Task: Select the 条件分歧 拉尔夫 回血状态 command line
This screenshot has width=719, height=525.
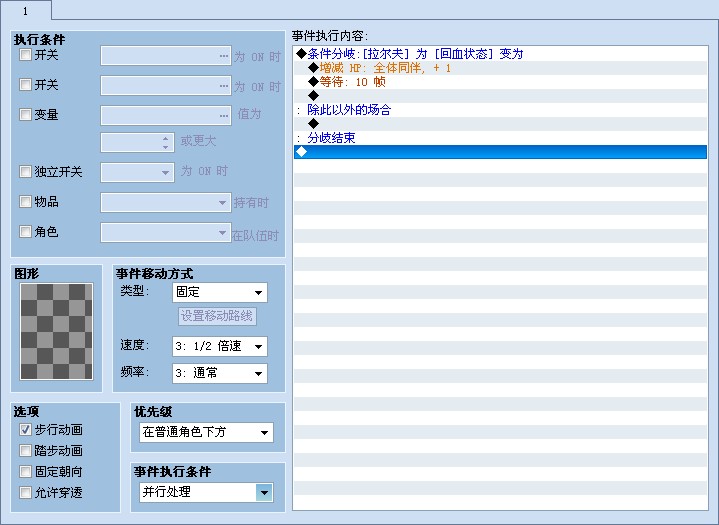Action: coord(500,54)
